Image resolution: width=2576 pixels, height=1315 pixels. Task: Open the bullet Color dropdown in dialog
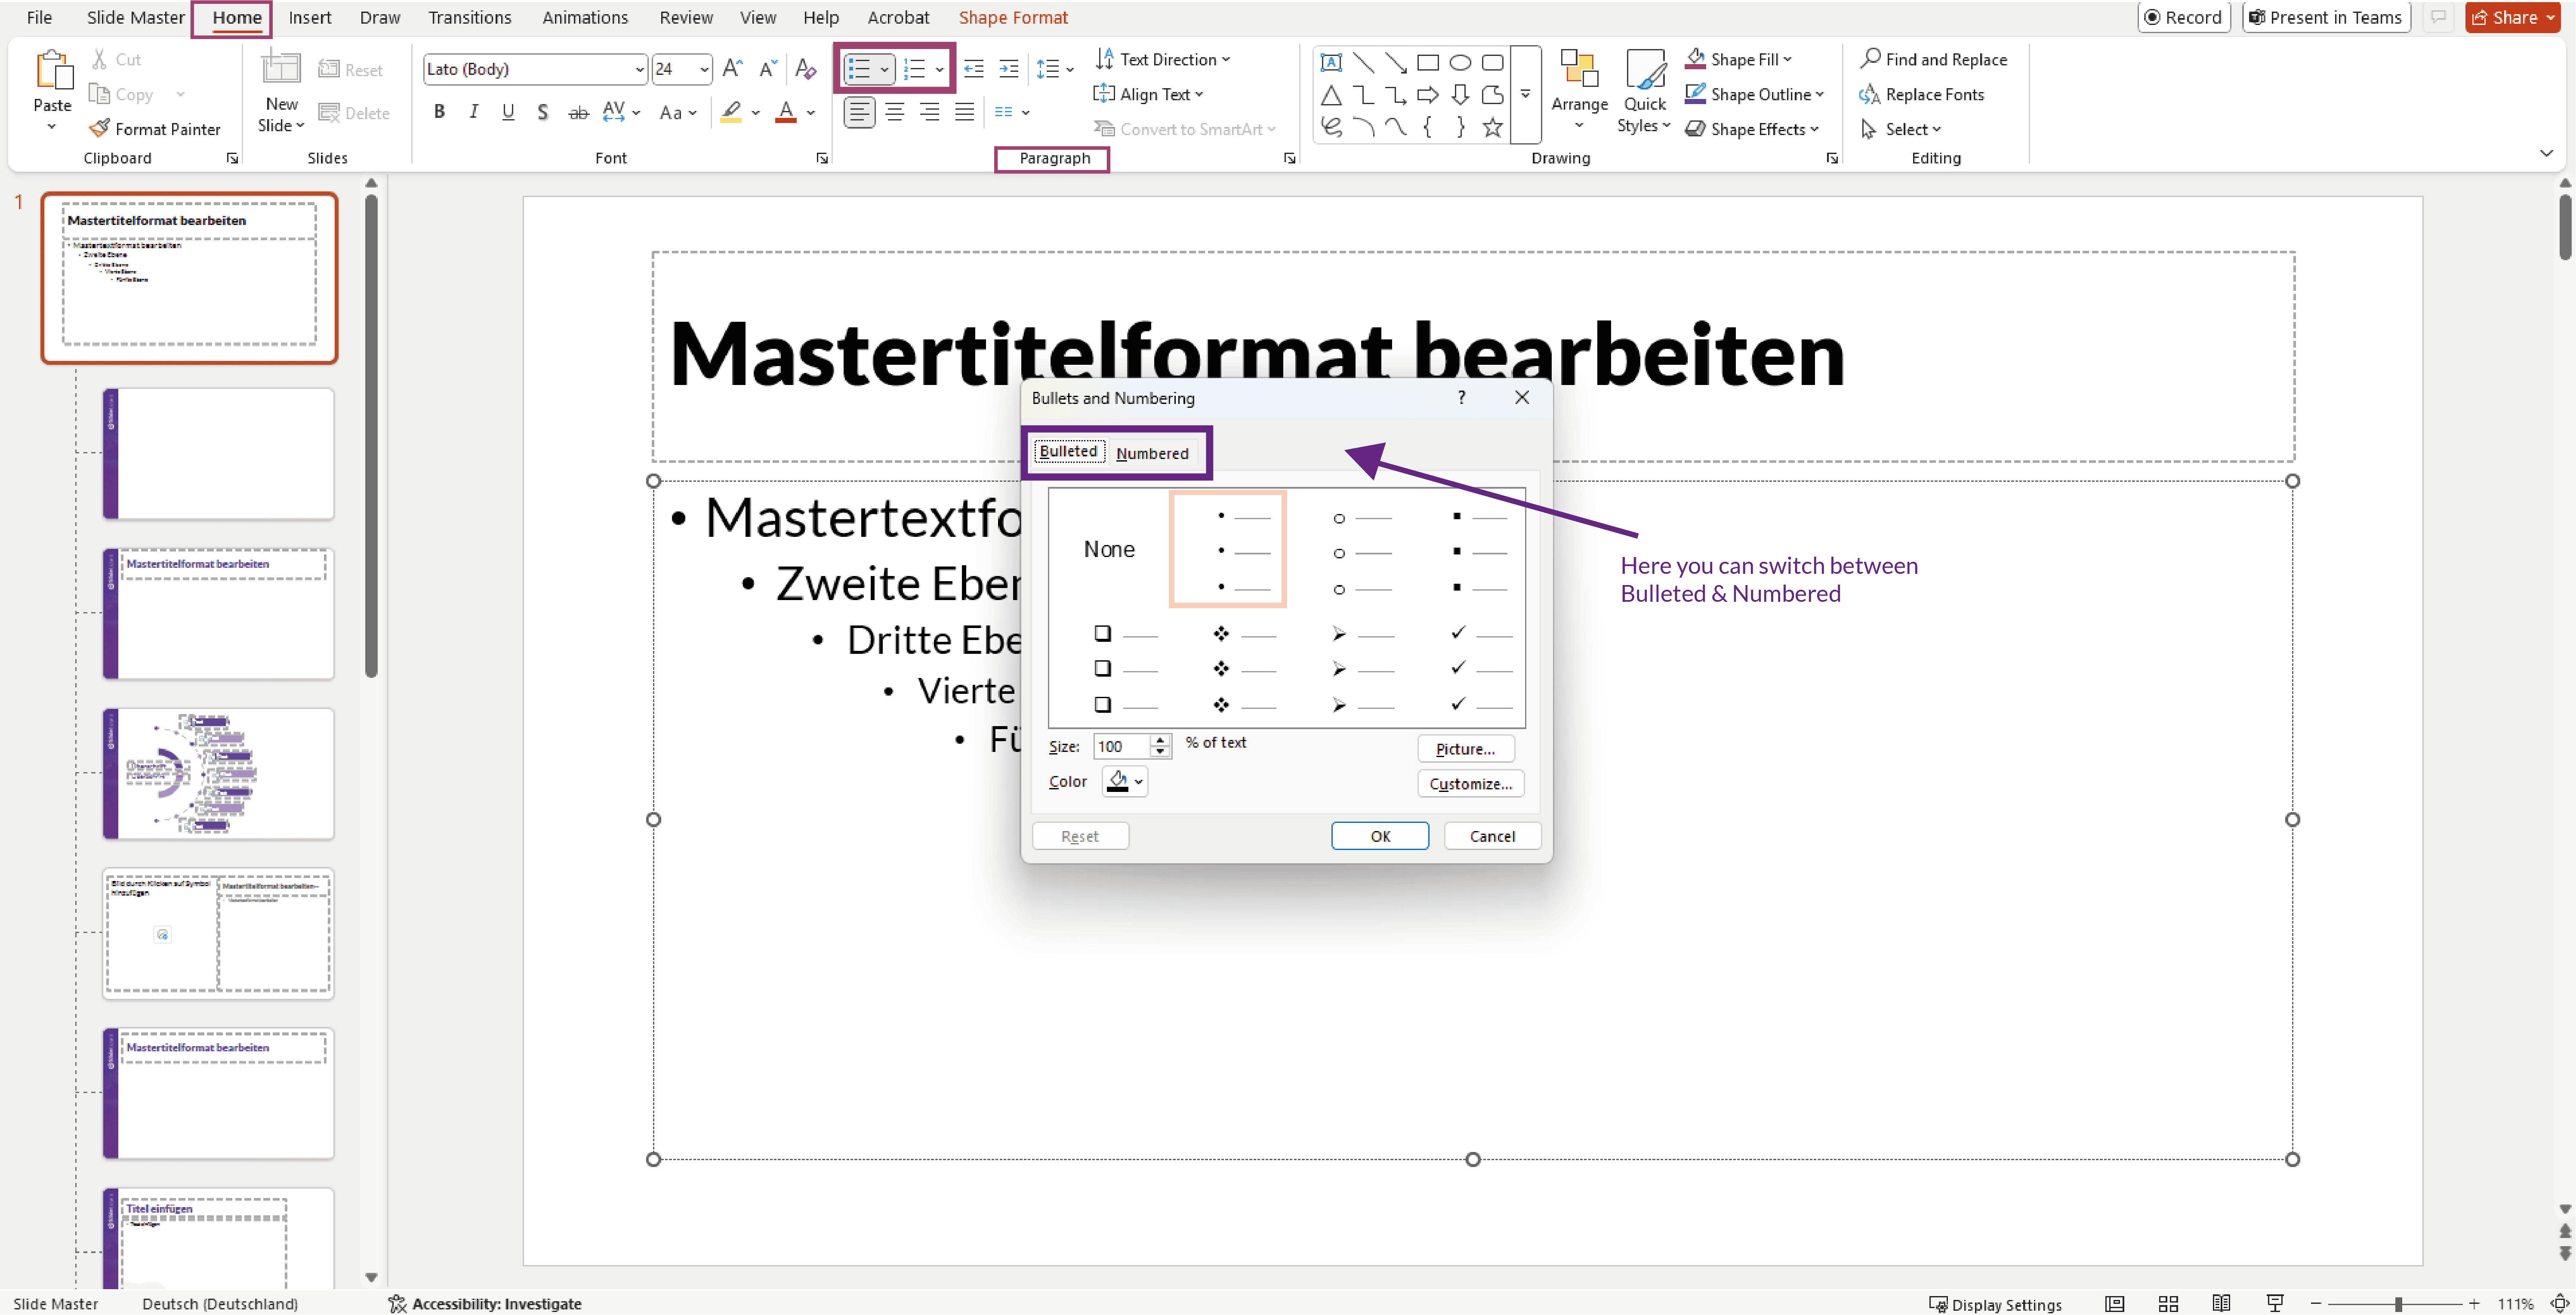coord(1125,781)
